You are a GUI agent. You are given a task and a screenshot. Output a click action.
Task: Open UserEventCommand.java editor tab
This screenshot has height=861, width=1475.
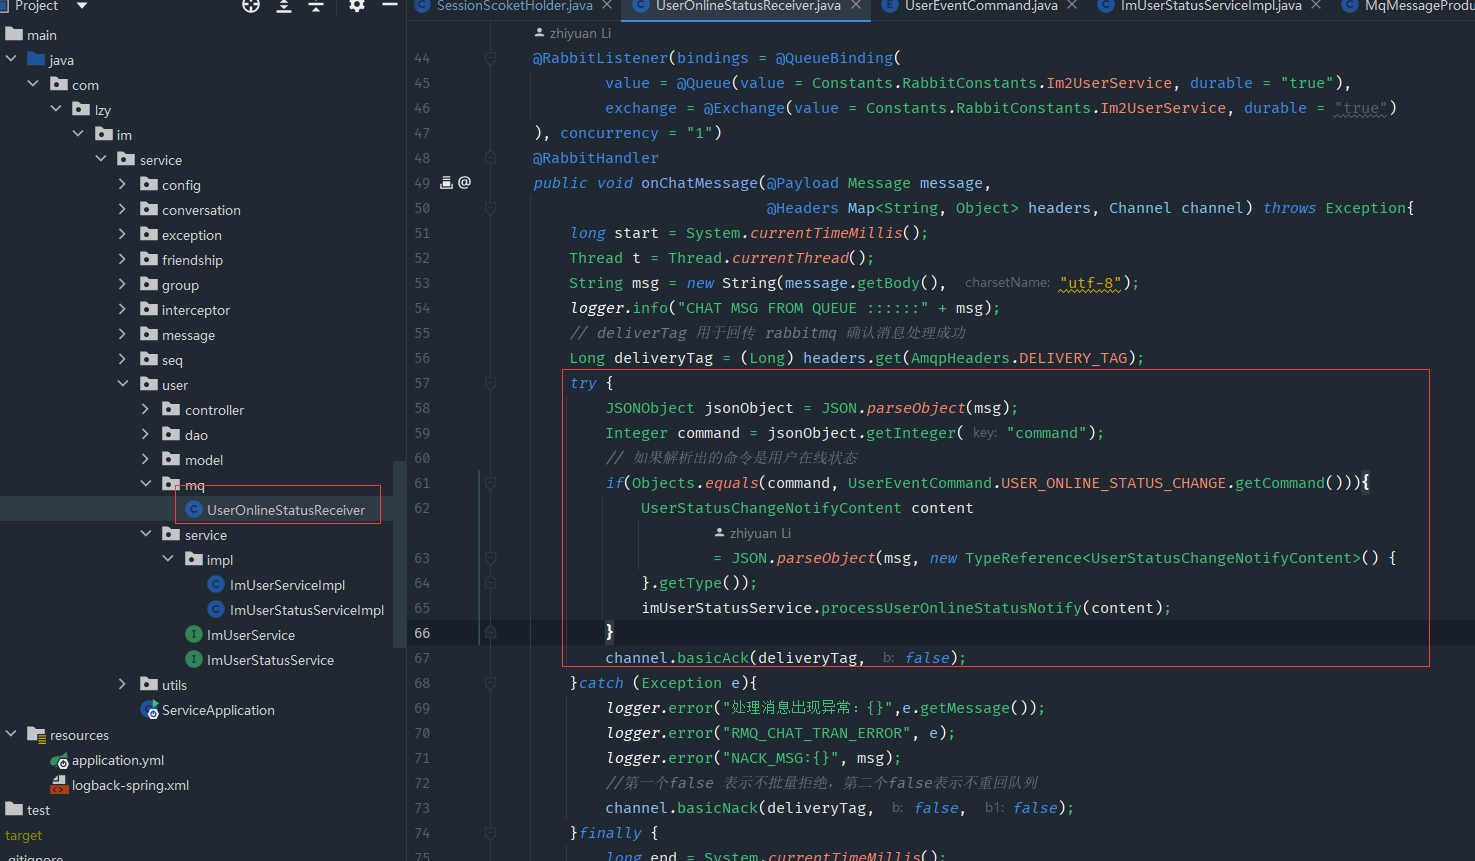(981, 6)
